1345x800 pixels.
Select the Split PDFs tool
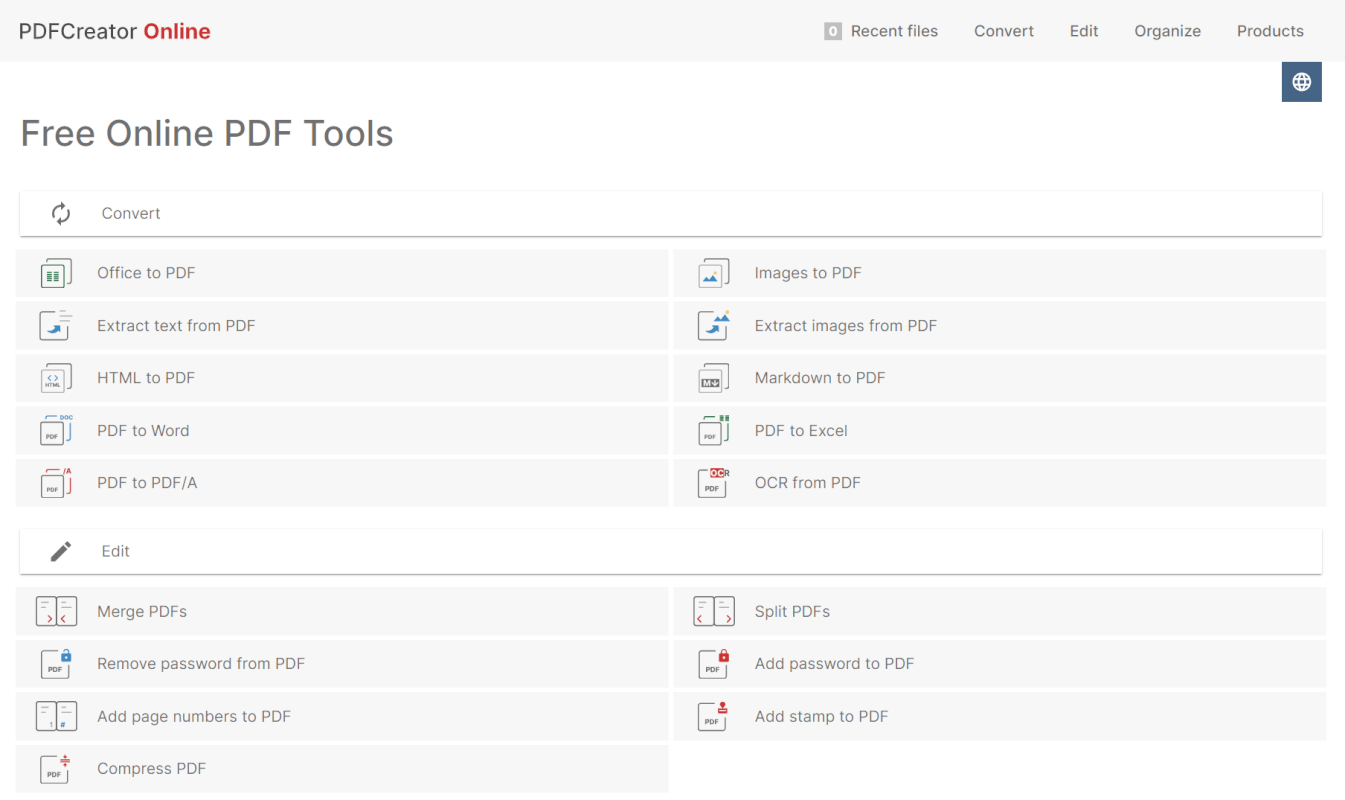(x=1000, y=611)
